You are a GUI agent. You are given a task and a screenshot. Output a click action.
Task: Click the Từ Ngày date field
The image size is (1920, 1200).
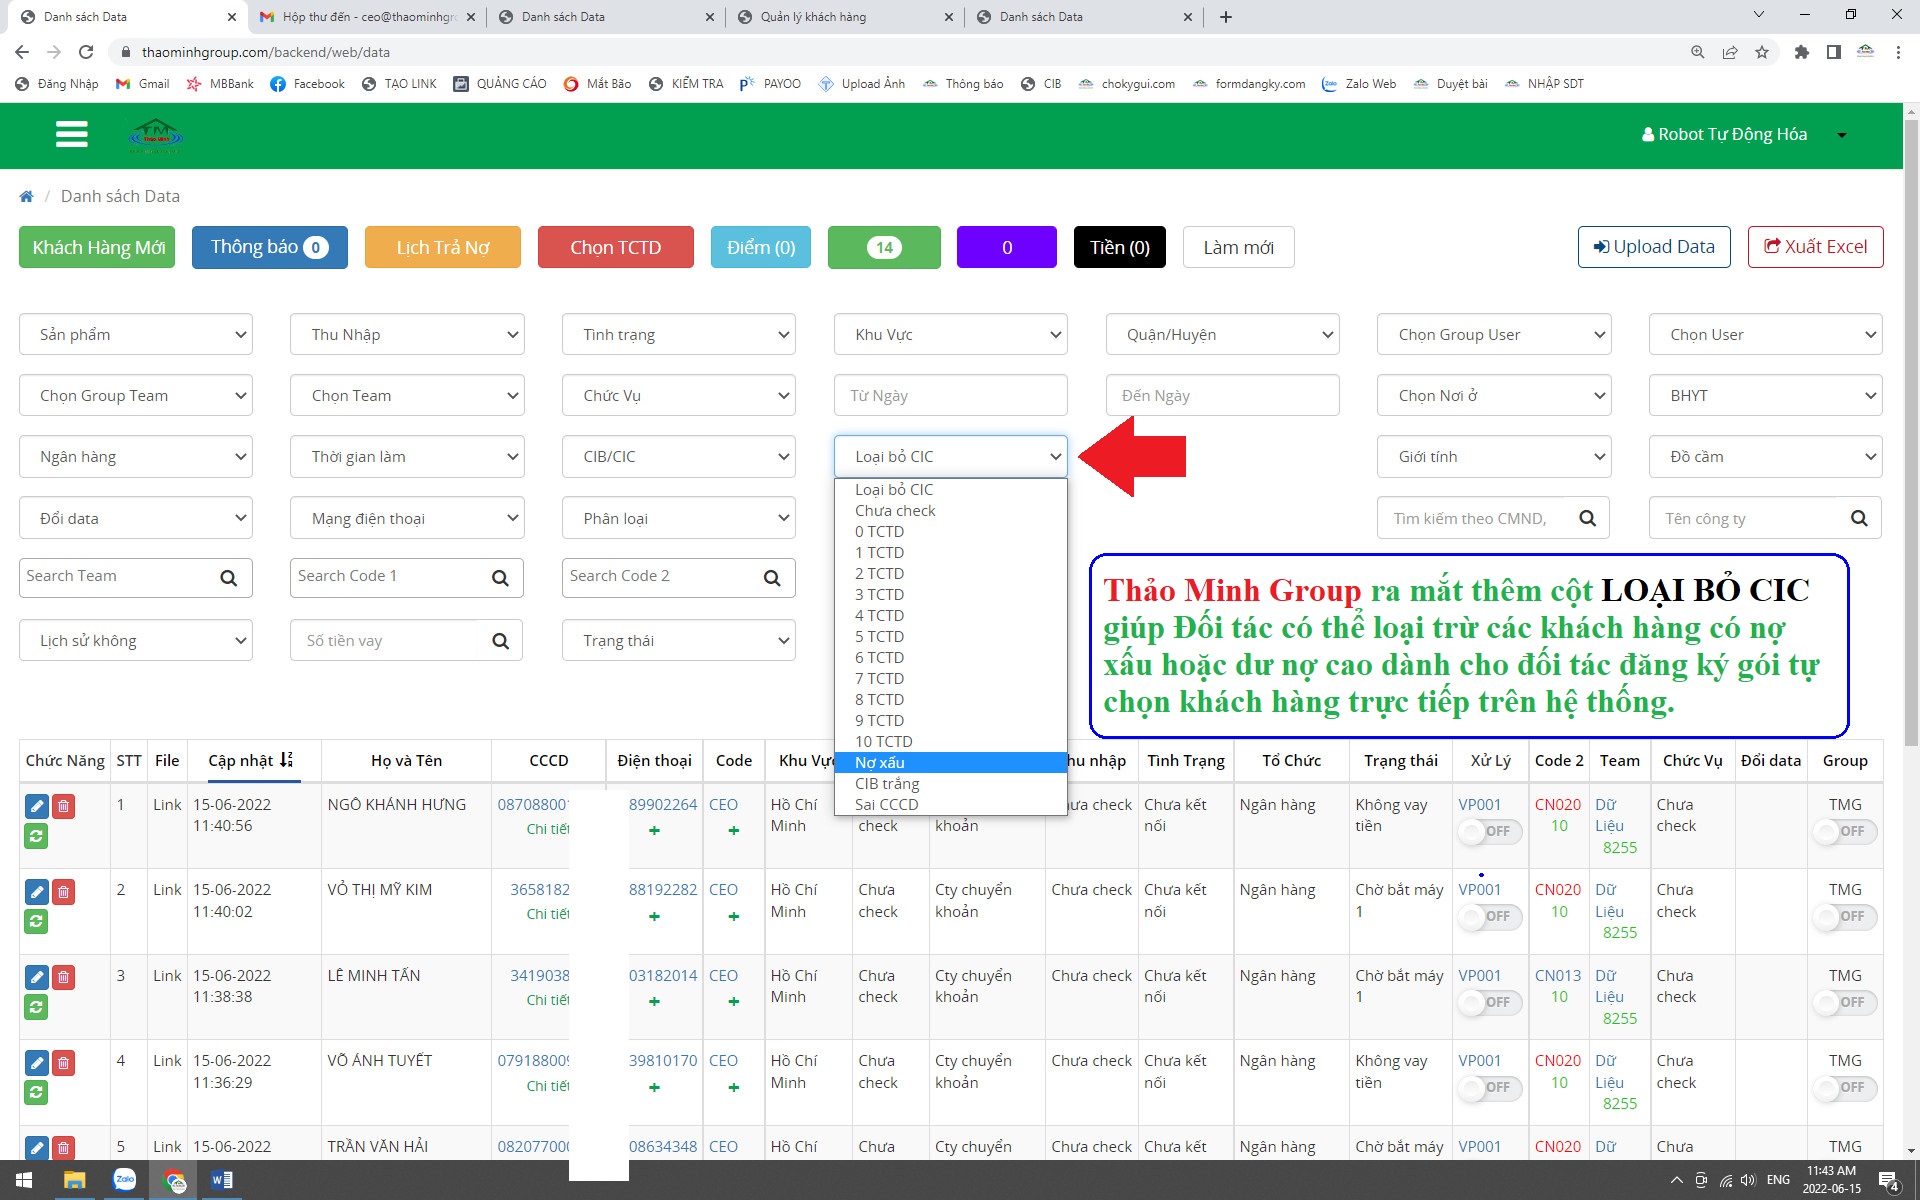coord(951,396)
